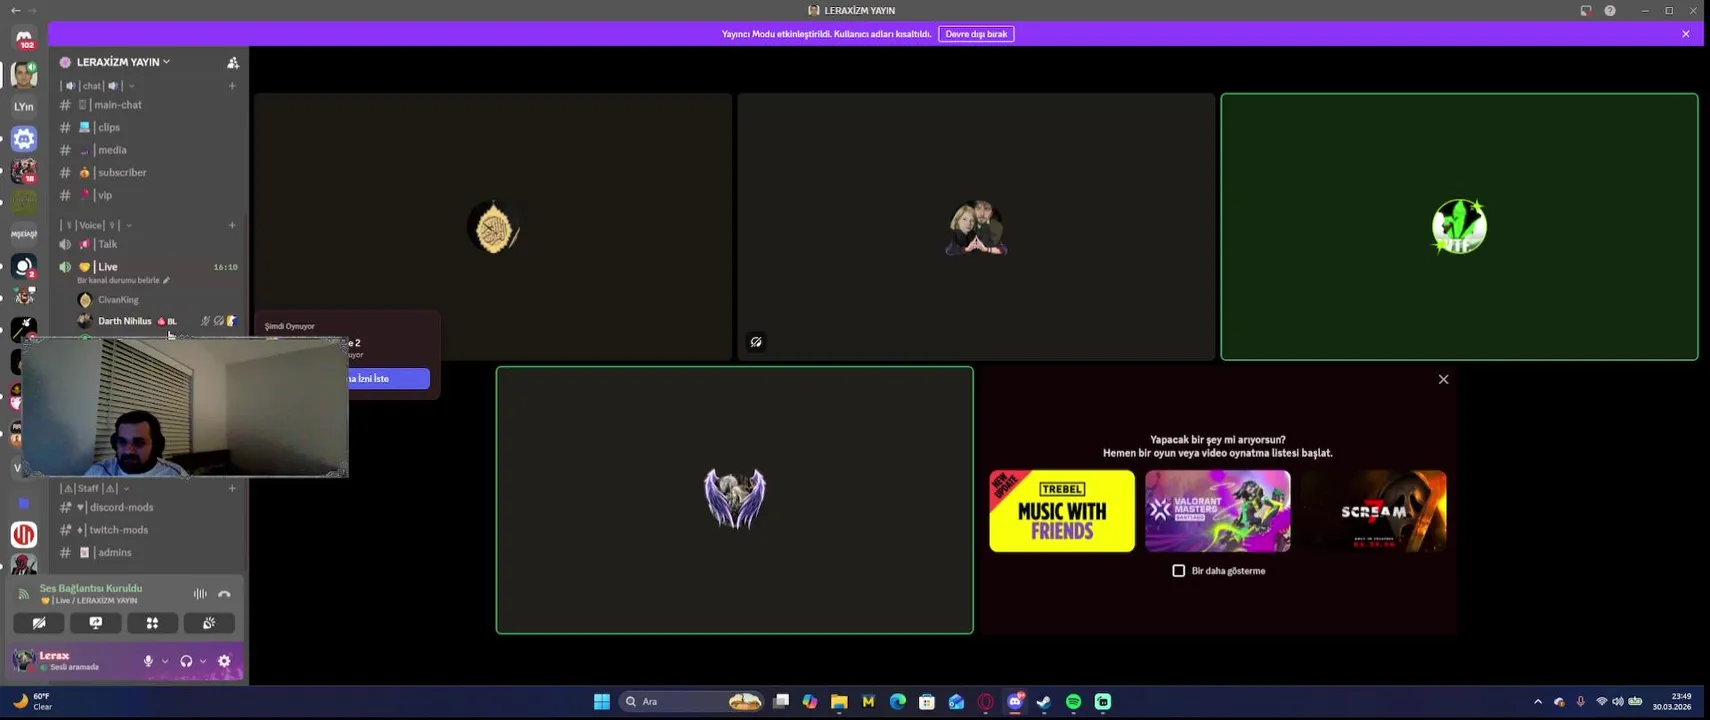Screen dimensions: 1710x720
Task: Click the Windows taskbar search box
Action: pos(690,702)
